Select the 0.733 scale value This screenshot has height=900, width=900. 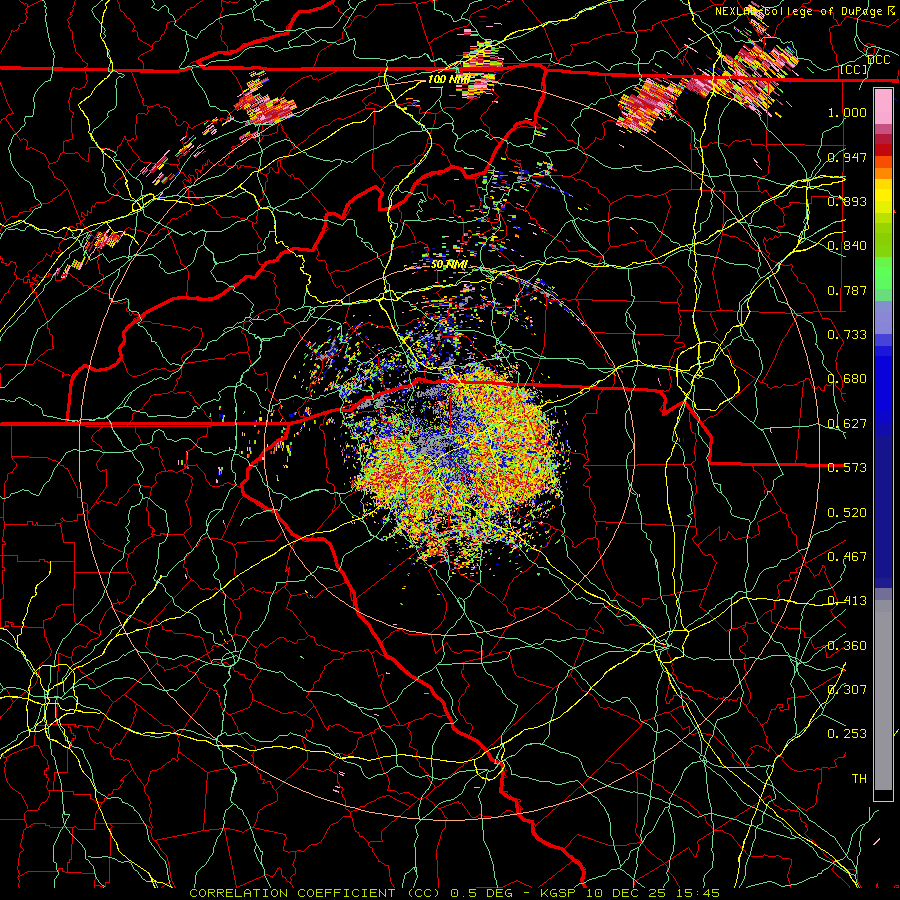[847, 335]
